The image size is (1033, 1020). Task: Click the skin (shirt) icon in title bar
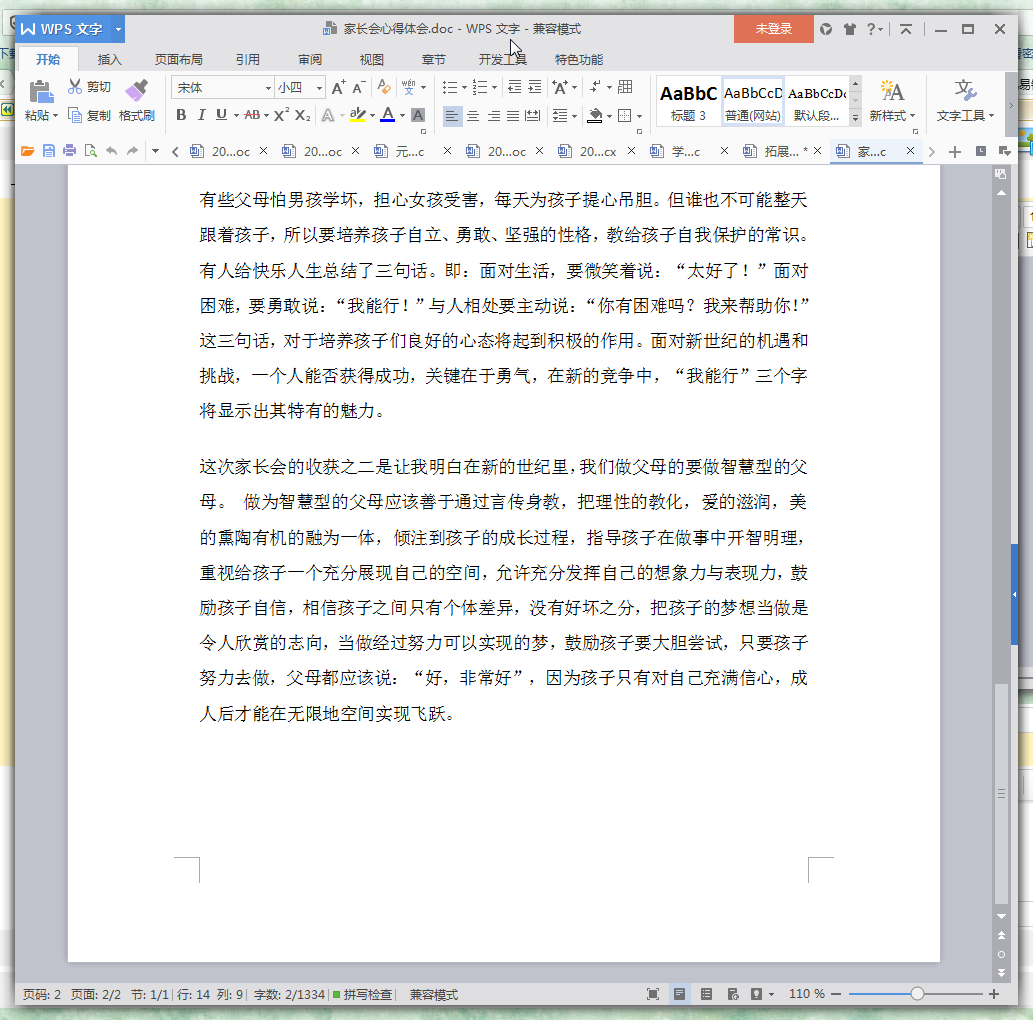(x=850, y=29)
